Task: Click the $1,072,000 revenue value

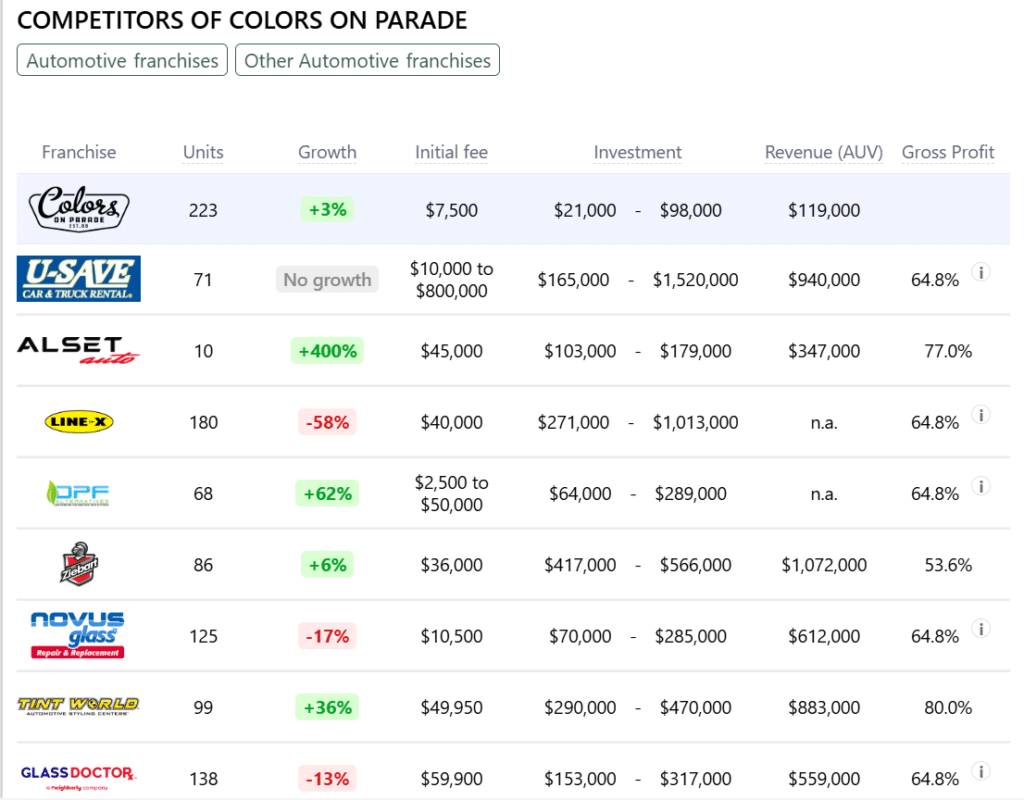Action: (824, 564)
